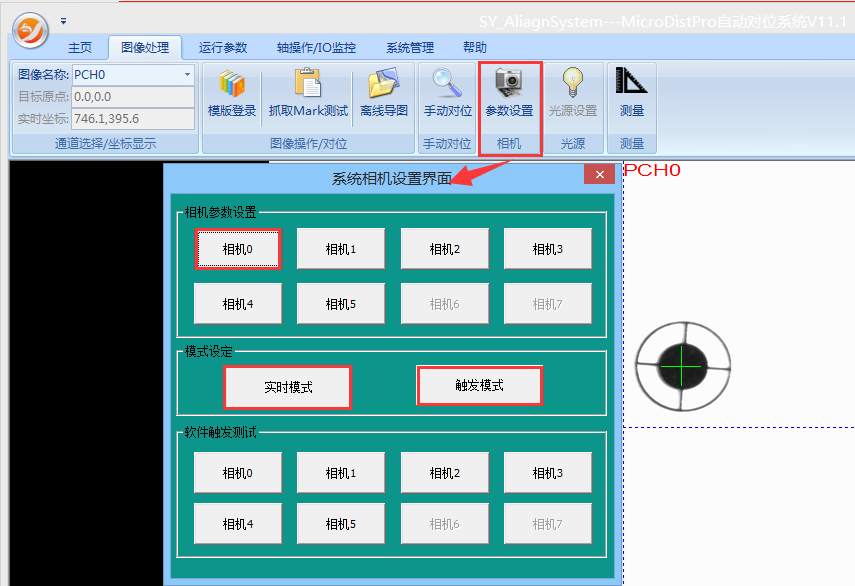
Task: Switch to 触发模式 trigger mode
Action: pyautogui.click(x=479, y=385)
